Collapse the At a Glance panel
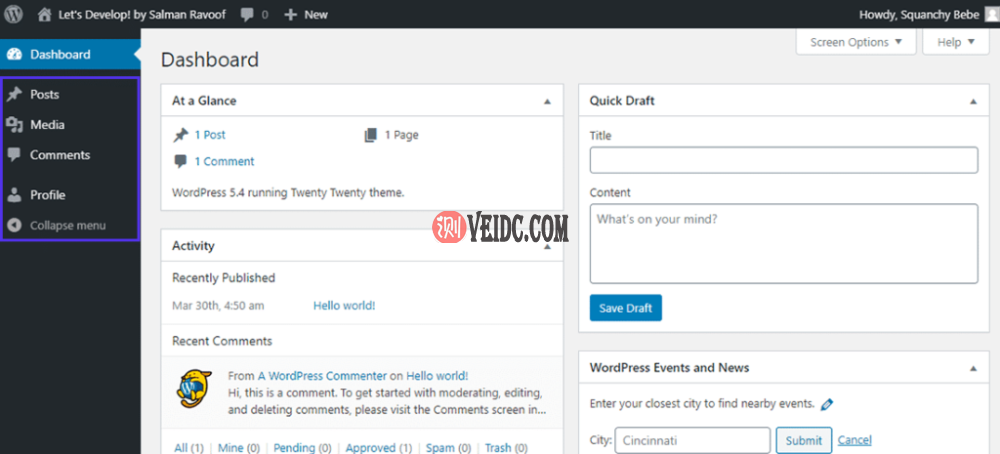 click(x=547, y=101)
